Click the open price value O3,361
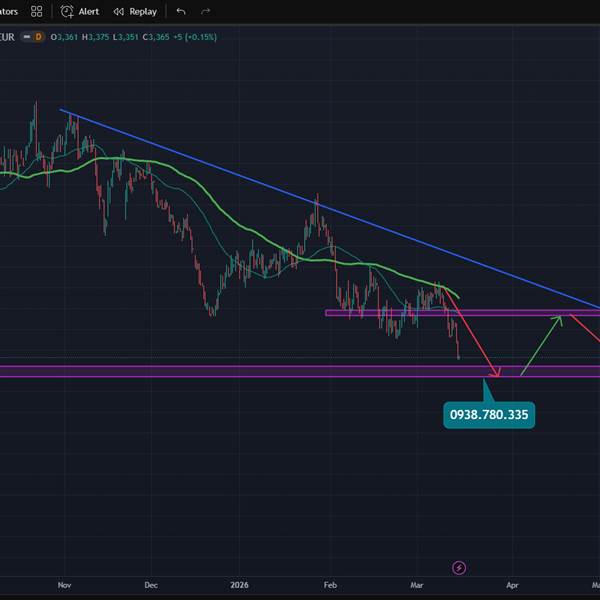The image size is (600, 600). click(64, 37)
